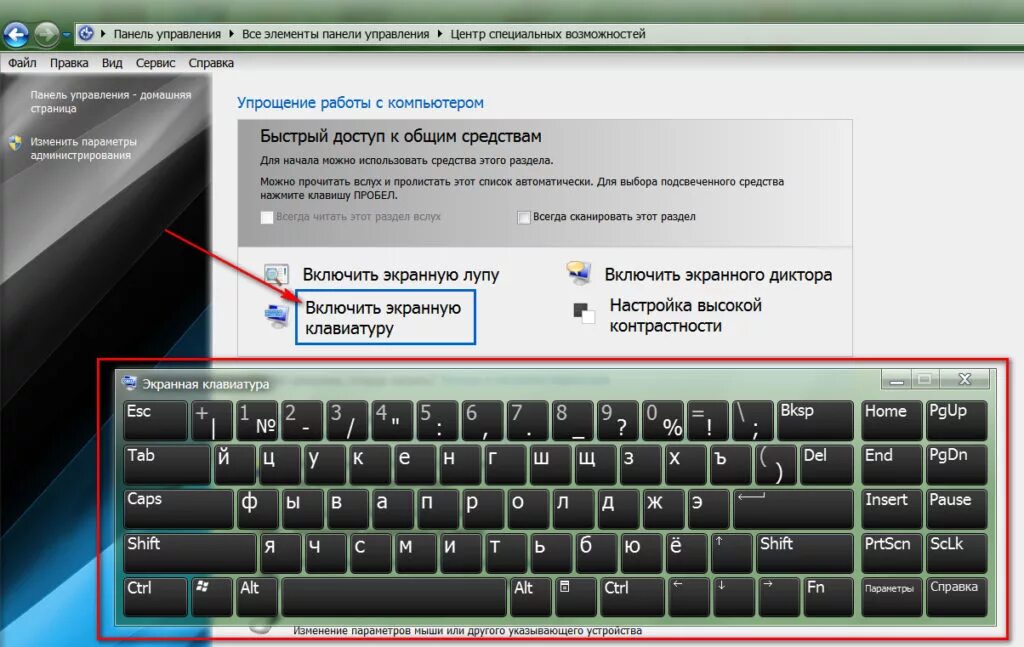Screen dimensions: 1024x647
Task: Expand arrow after Все элементы панели управления
Action: [440, 34]
